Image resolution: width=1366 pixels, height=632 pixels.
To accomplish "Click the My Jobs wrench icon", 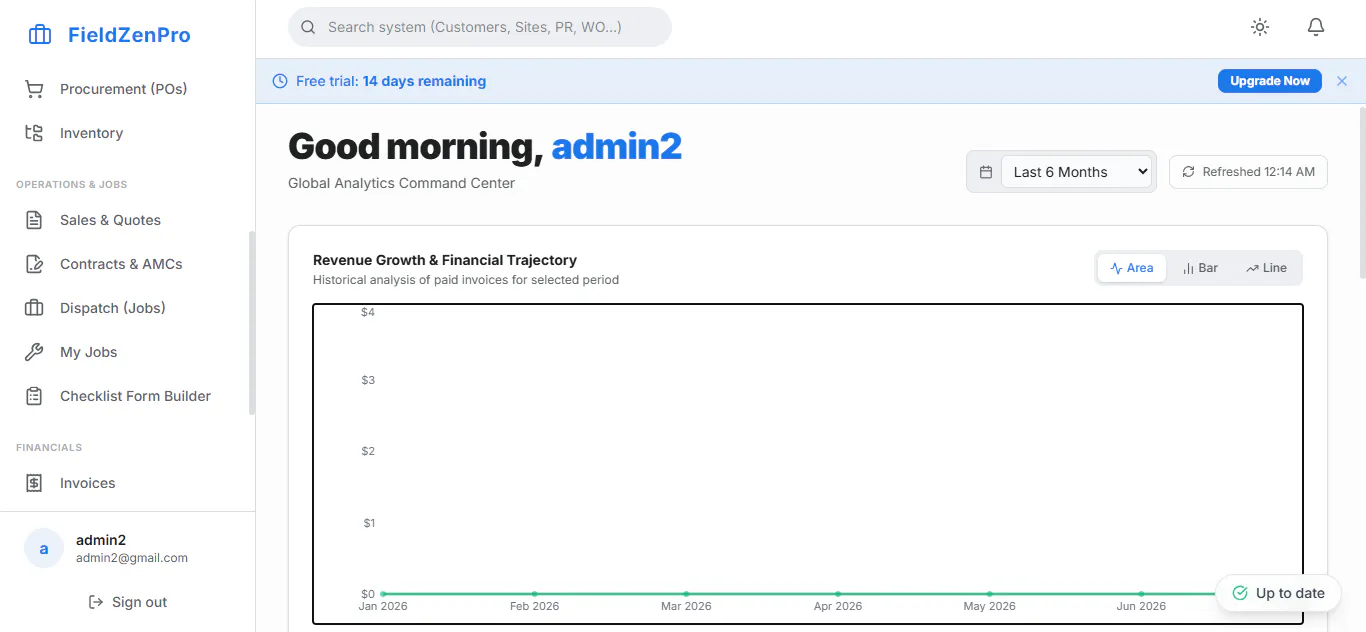I will point(34,352).
